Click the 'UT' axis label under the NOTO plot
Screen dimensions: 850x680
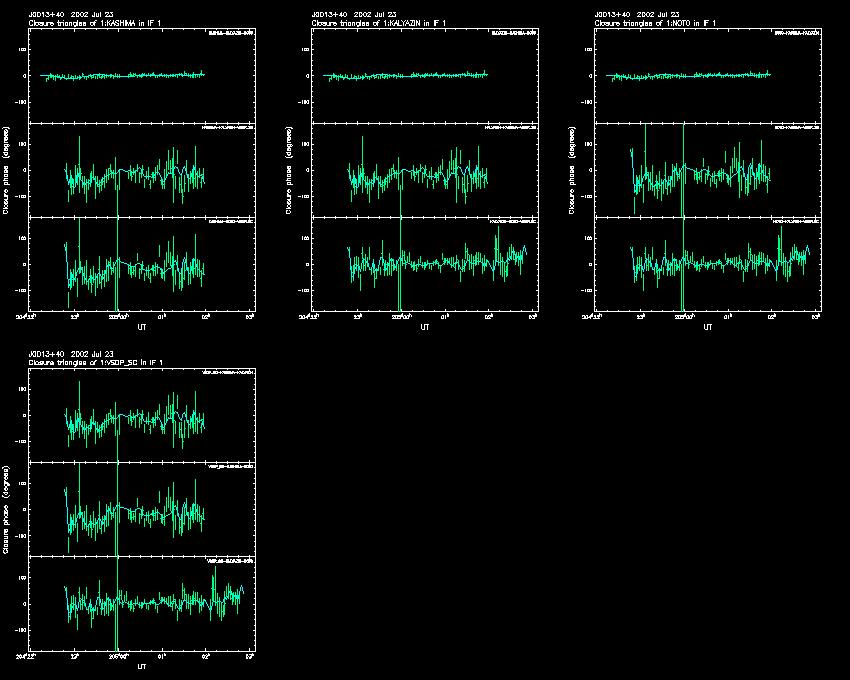click(x=707, y=327)
